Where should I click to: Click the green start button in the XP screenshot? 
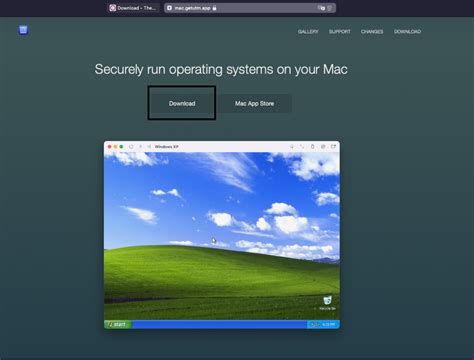click(x=118, y=324)
